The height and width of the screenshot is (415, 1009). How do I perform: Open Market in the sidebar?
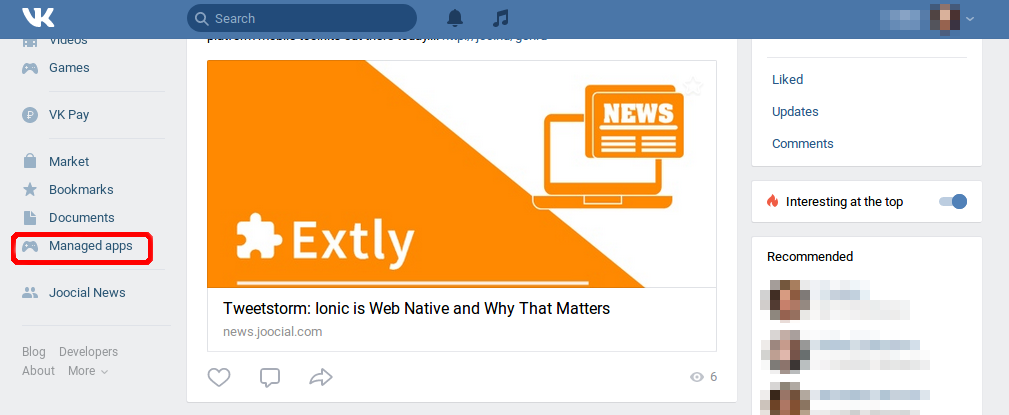click(69, 161)
